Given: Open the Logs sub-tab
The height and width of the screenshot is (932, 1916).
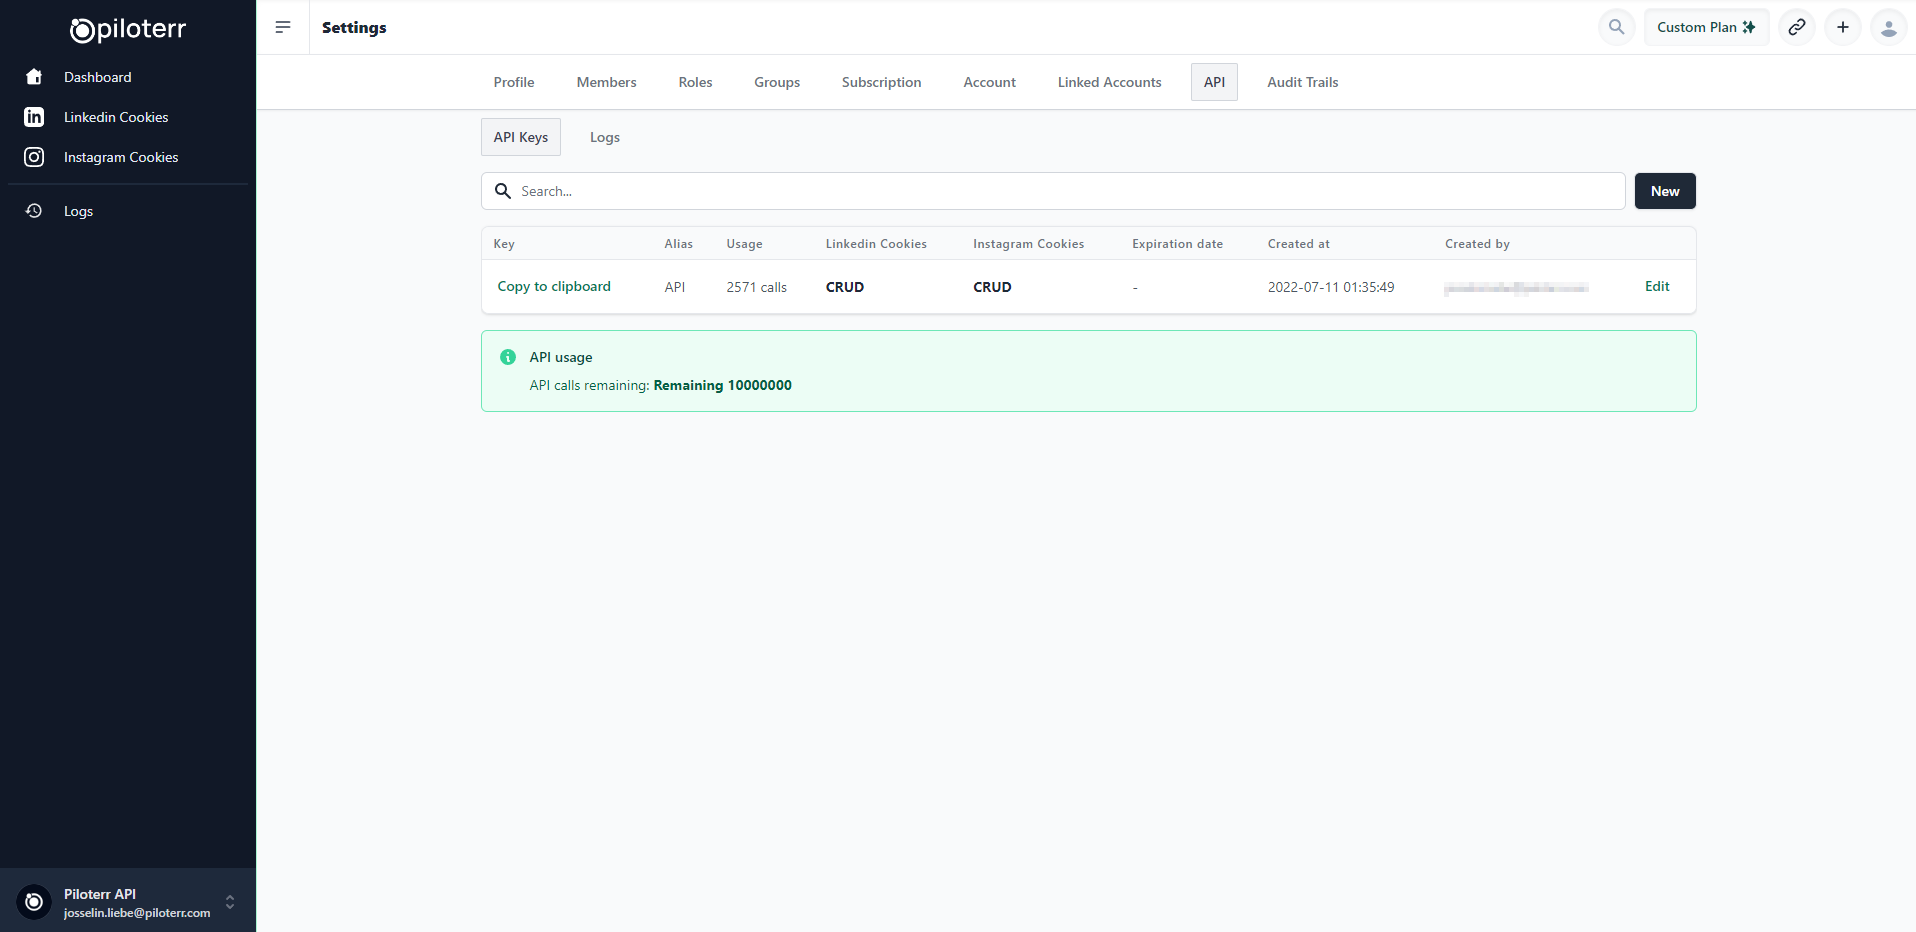Looking at the screenshot, I should (604, 137).
